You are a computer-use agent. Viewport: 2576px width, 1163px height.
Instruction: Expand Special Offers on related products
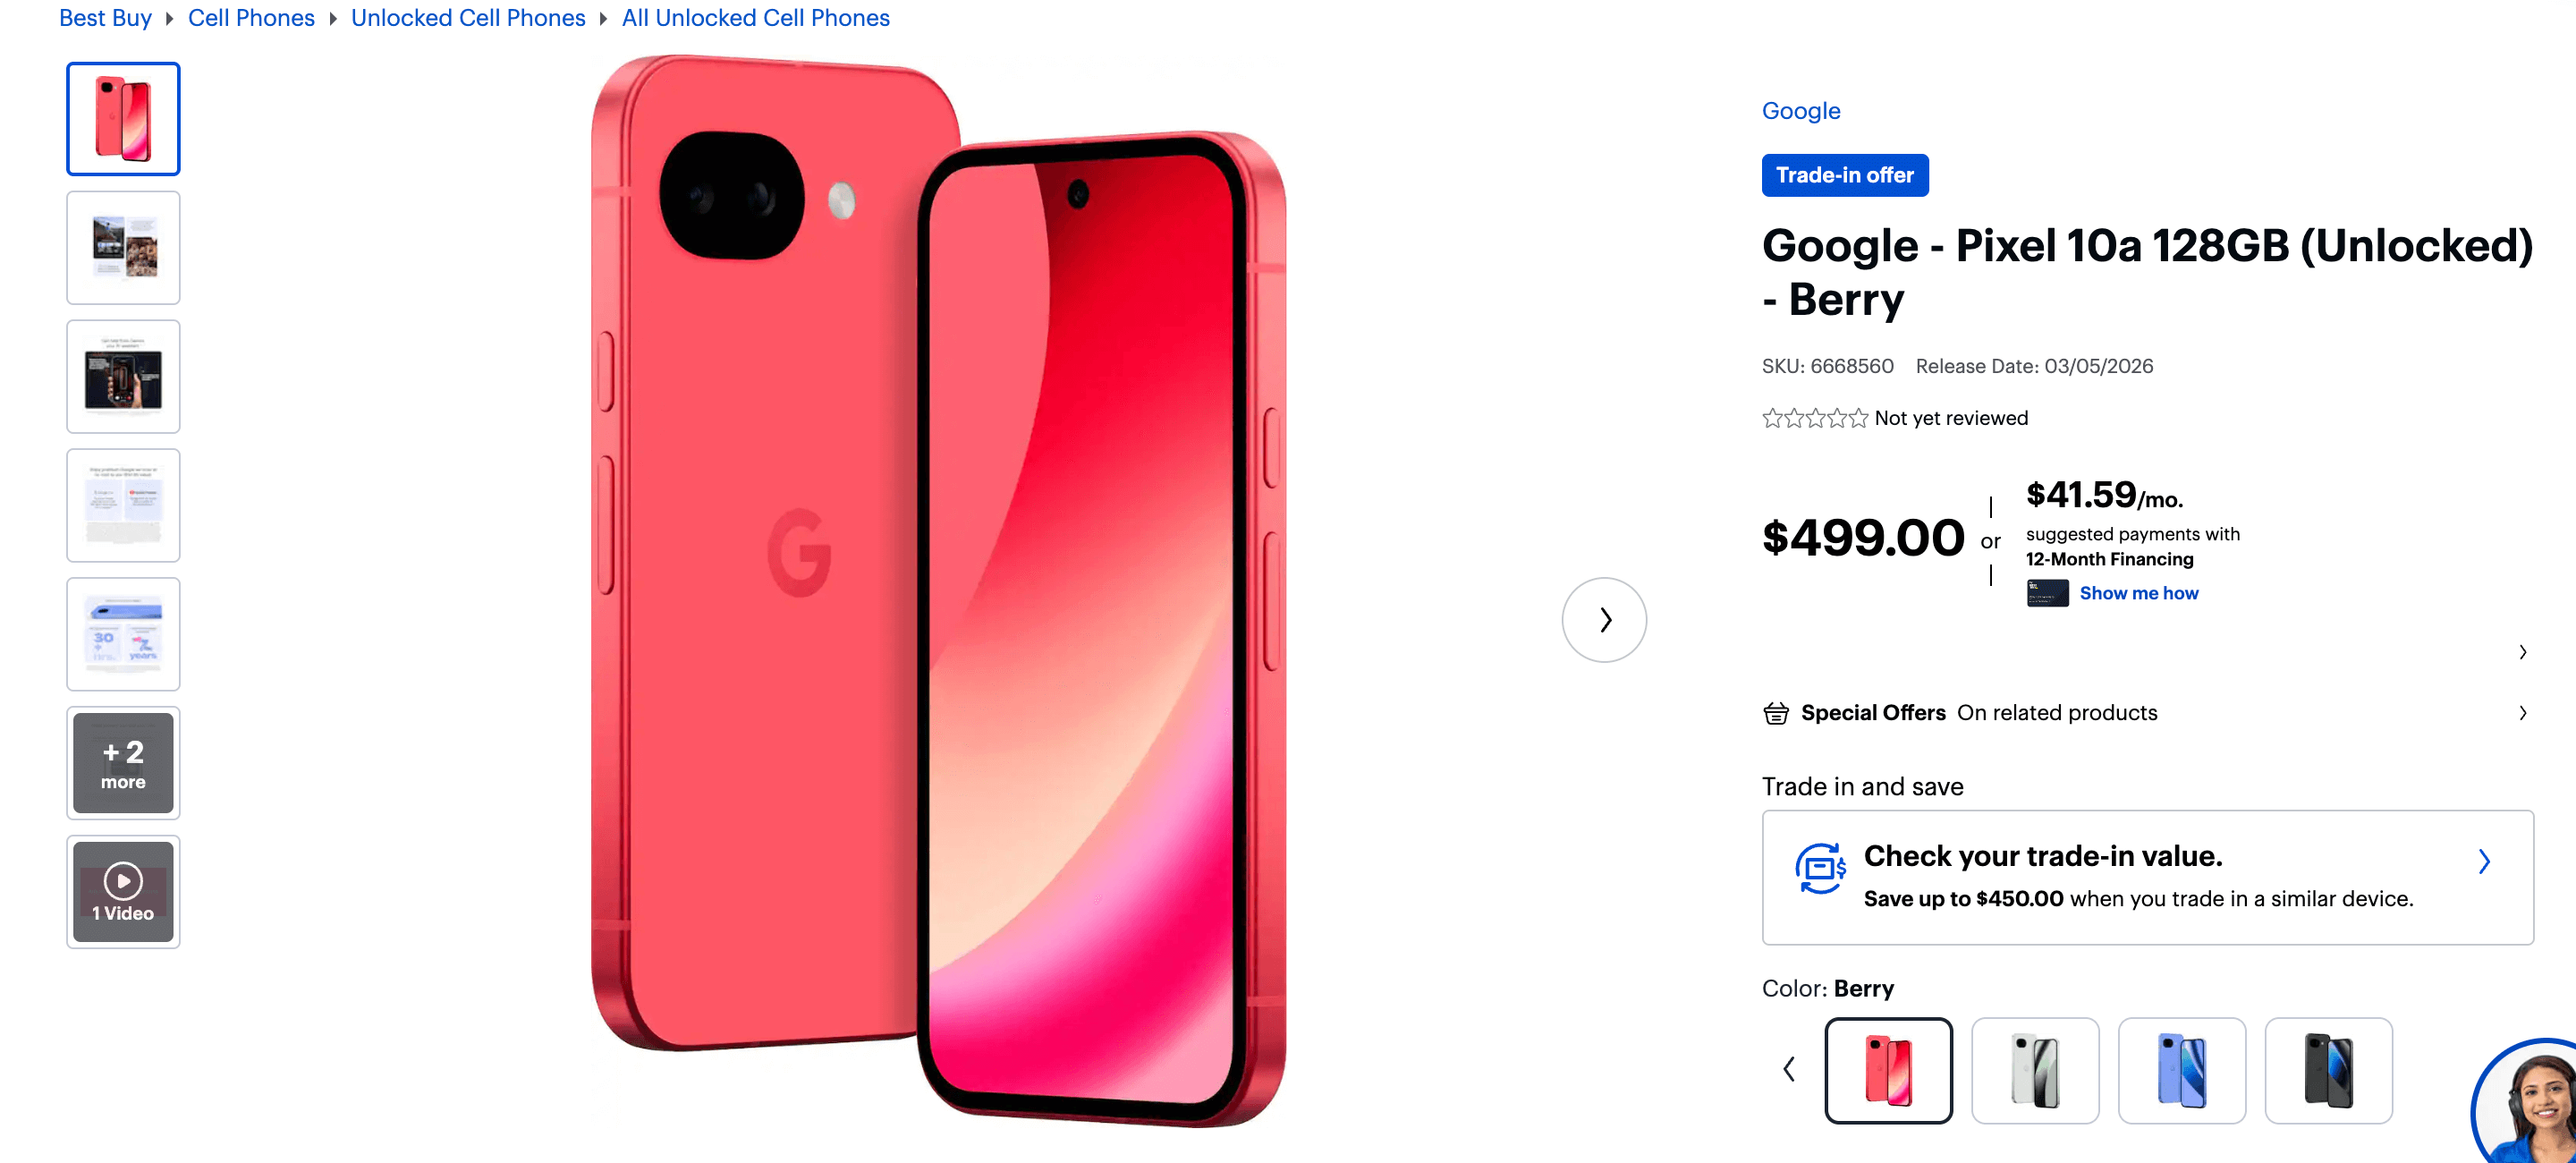click(2146, 713)
